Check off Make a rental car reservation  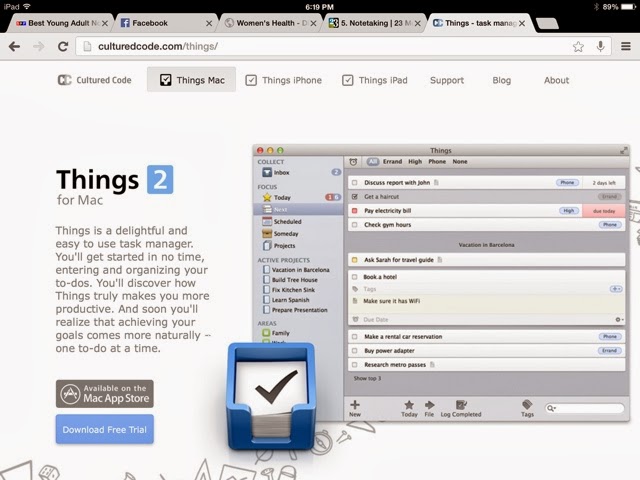click(354, 337)
